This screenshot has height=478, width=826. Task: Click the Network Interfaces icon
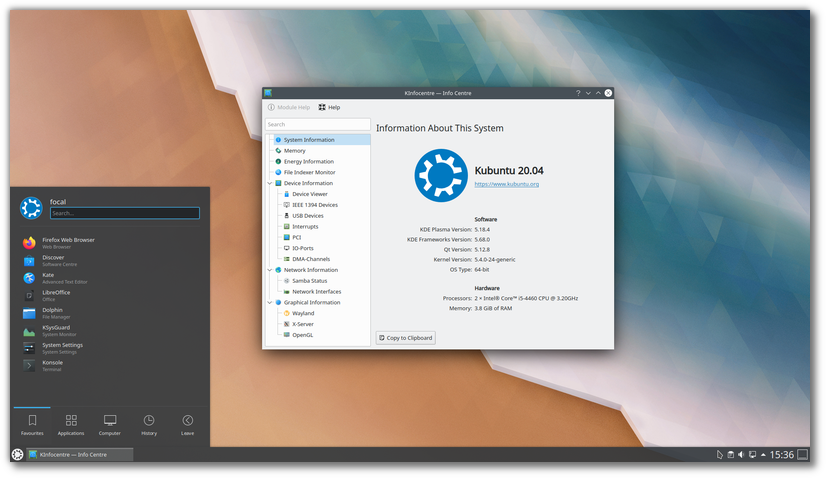coord(287,291)
